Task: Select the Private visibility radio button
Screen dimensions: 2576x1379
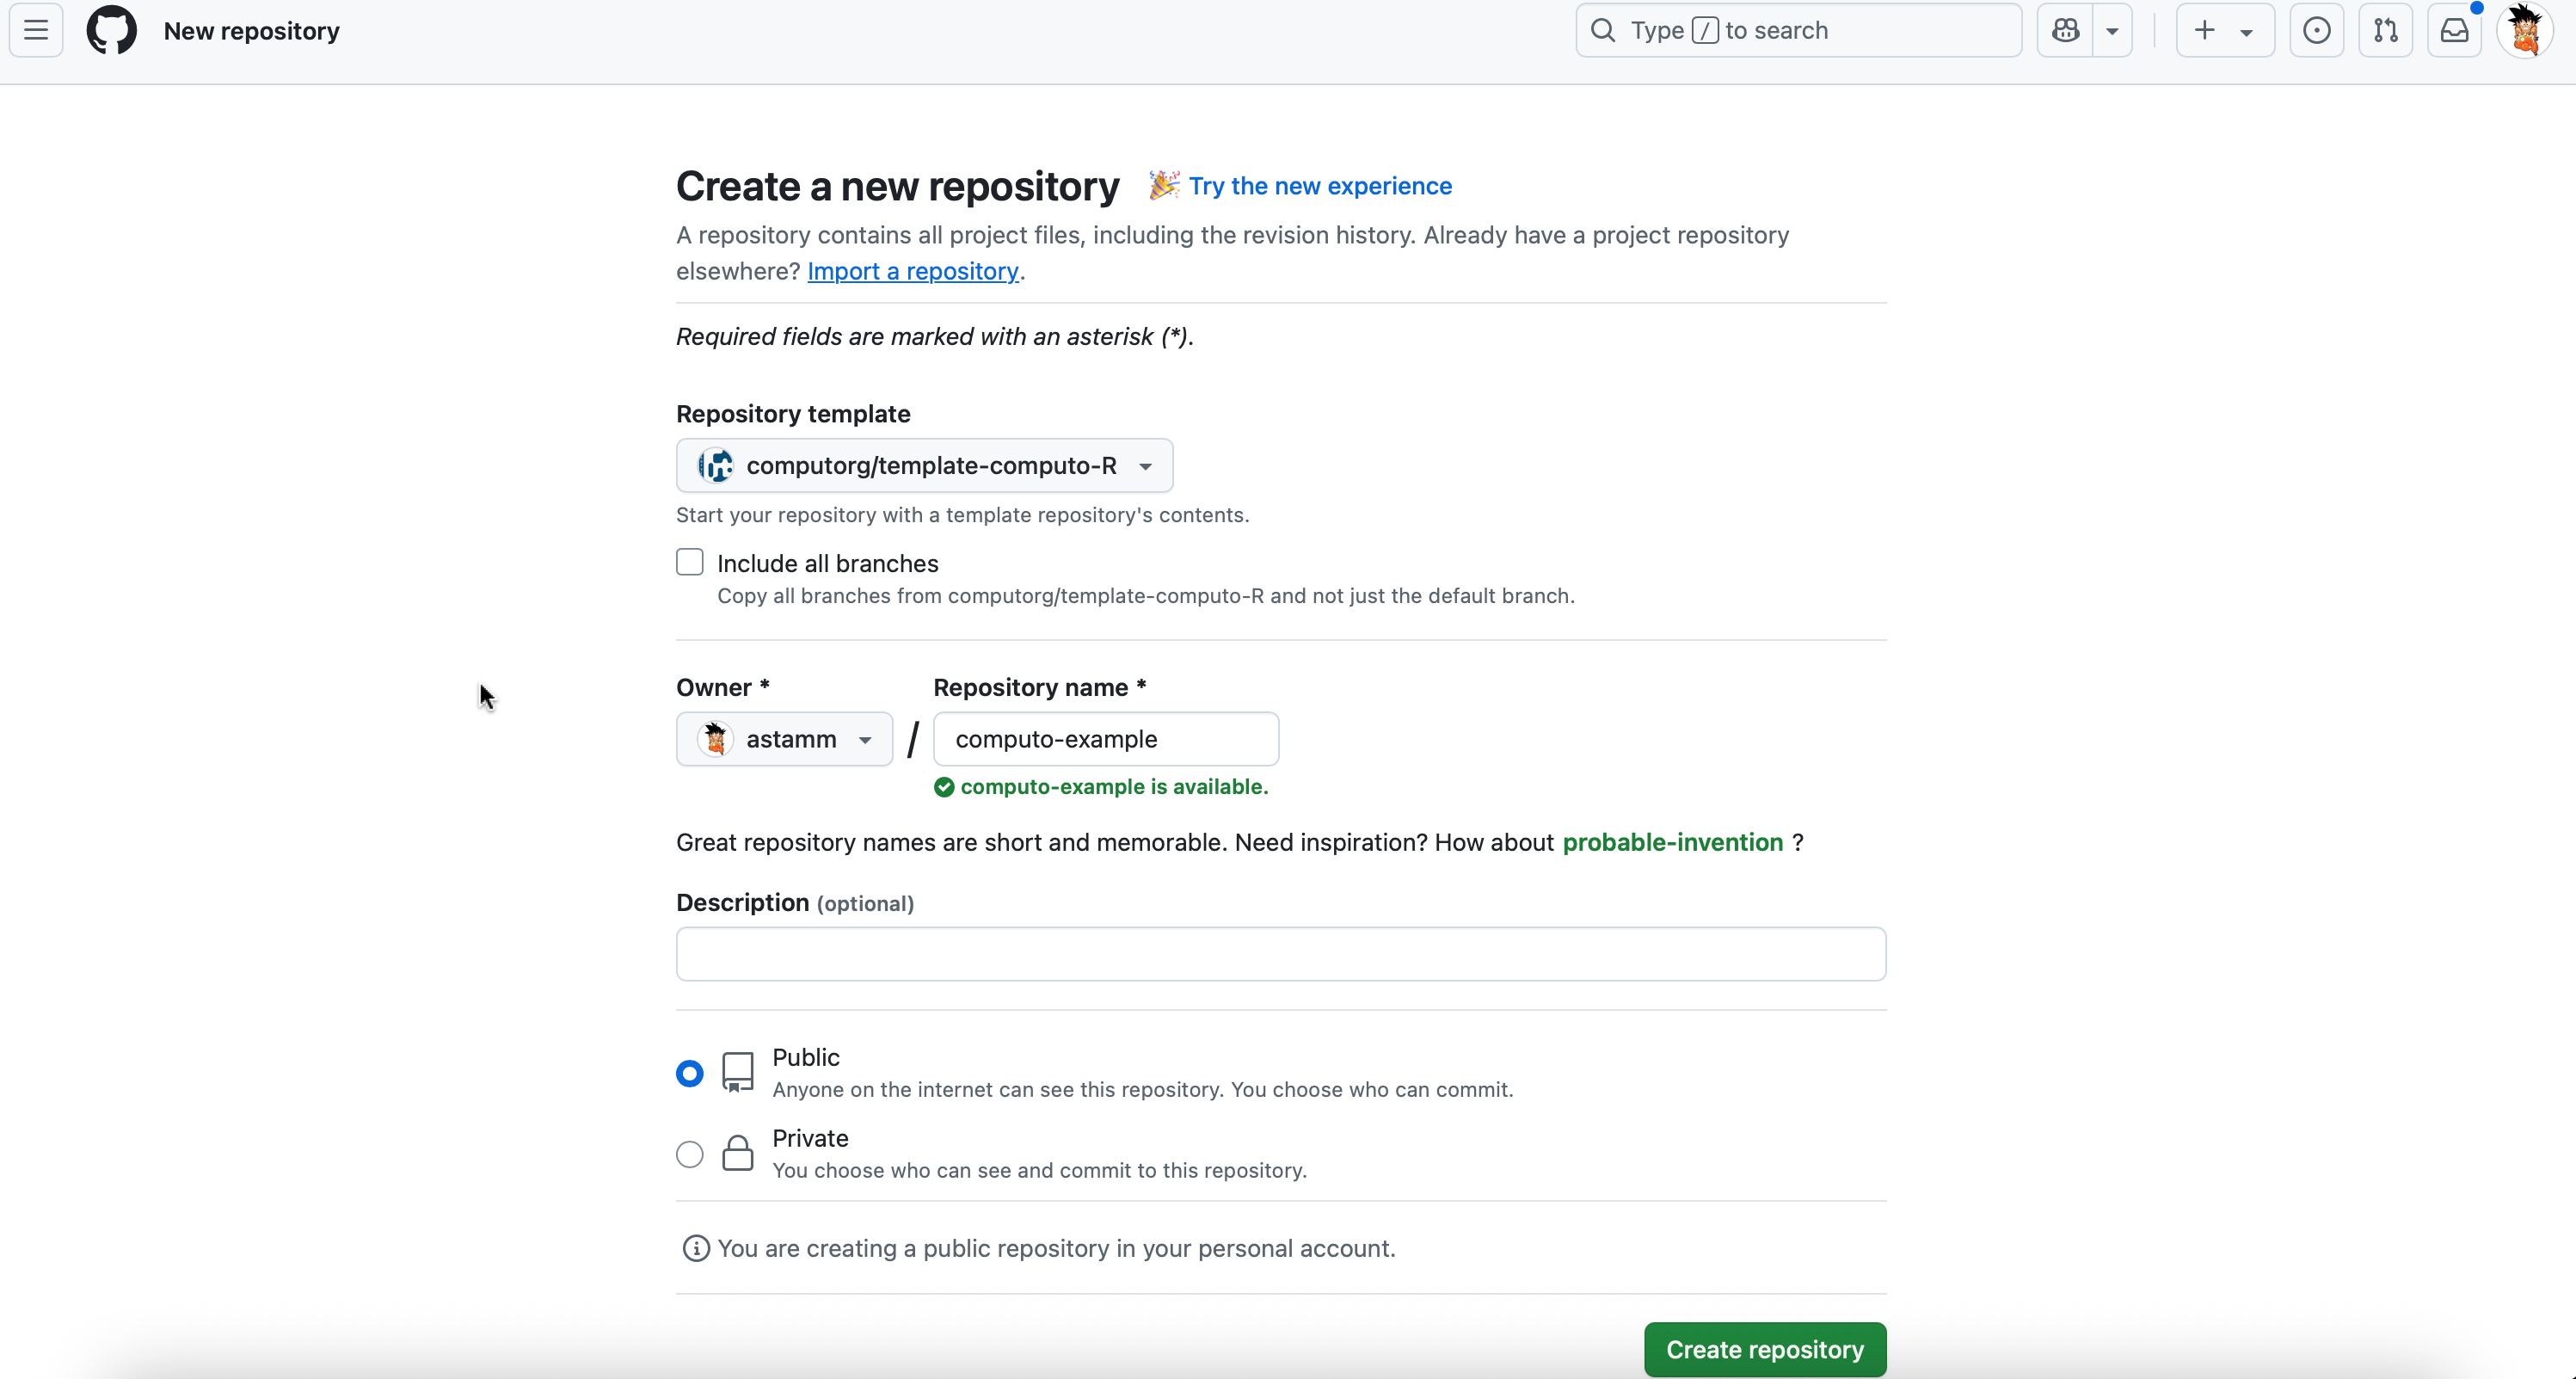Action: (689, 1154)
